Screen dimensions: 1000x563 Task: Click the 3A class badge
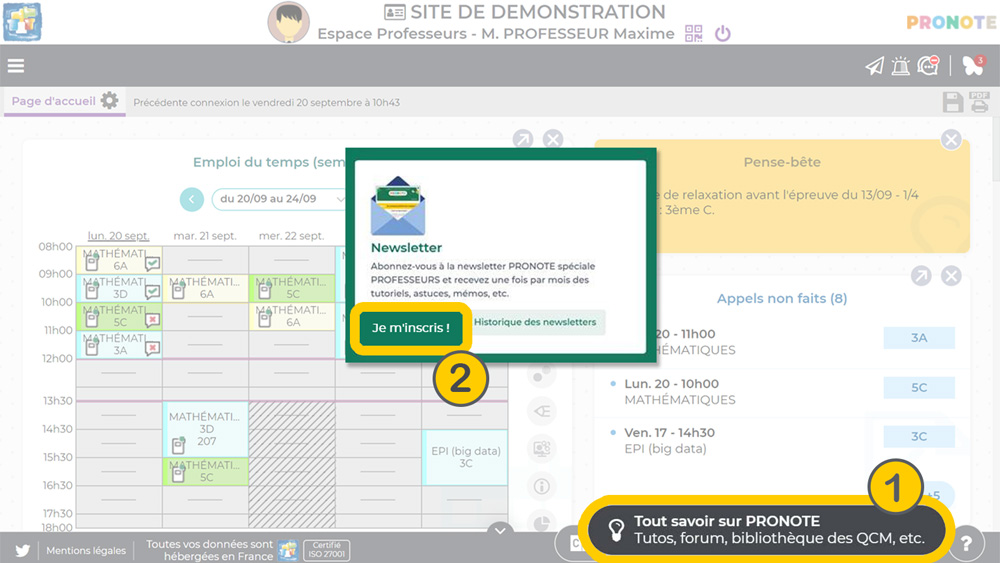point(919,338)
